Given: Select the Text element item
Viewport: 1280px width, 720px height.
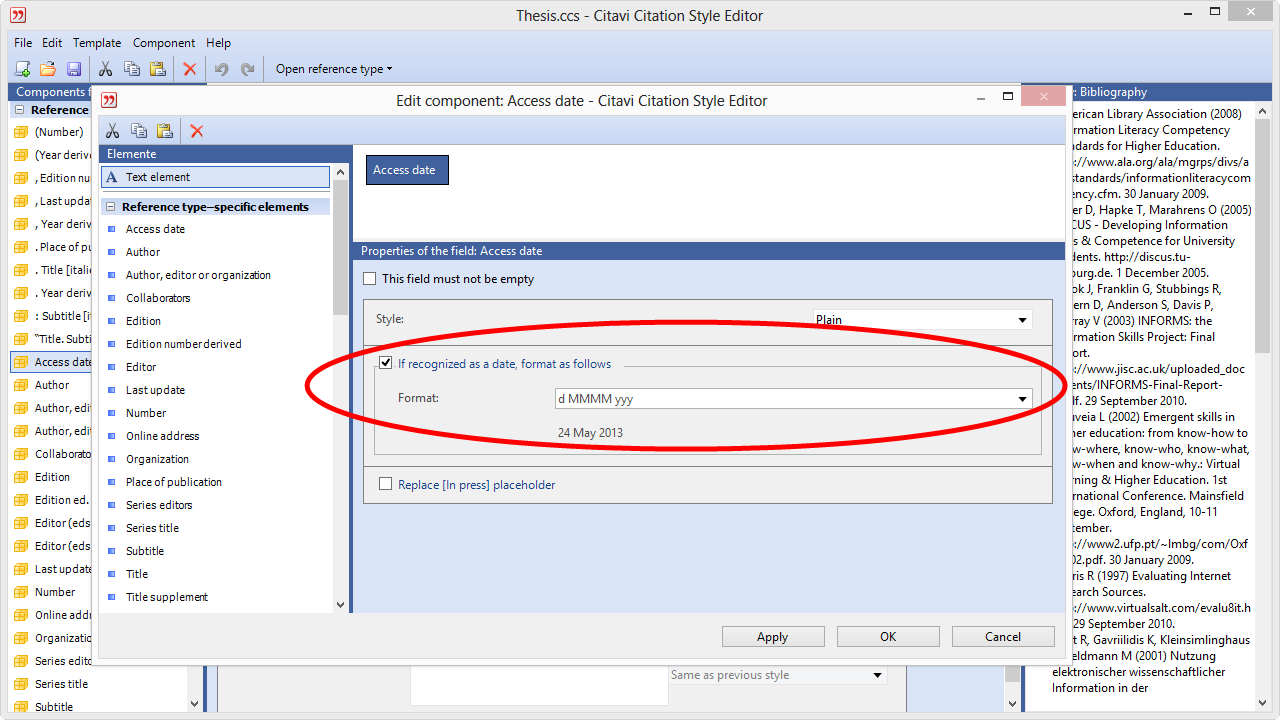Looking at the screenshot, I should [215, 177].
